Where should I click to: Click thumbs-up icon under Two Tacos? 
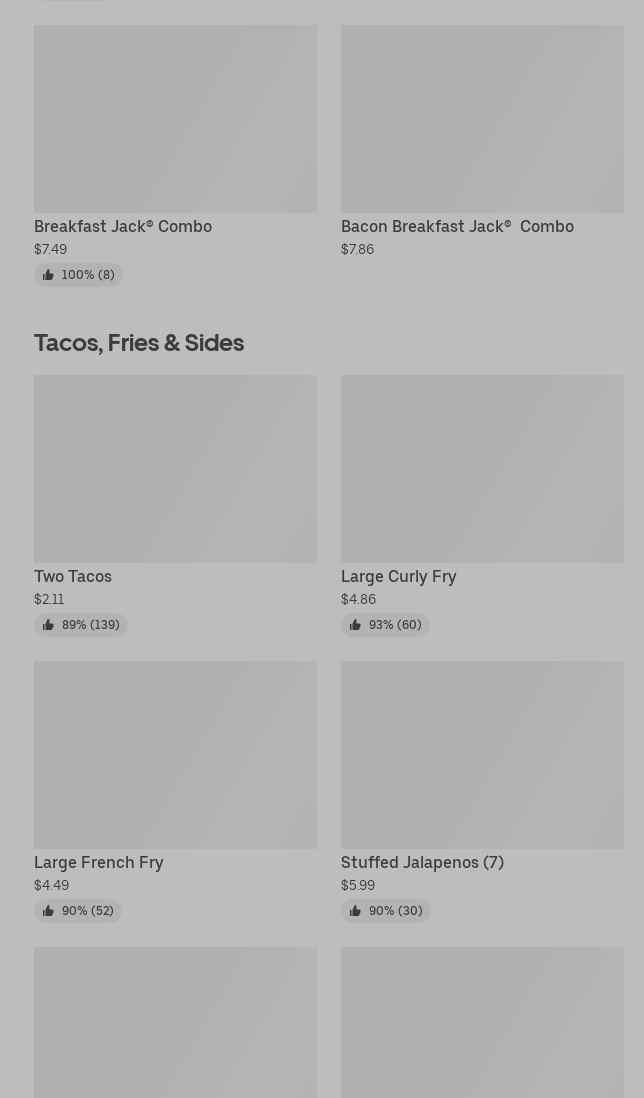[x=48, y=625]
